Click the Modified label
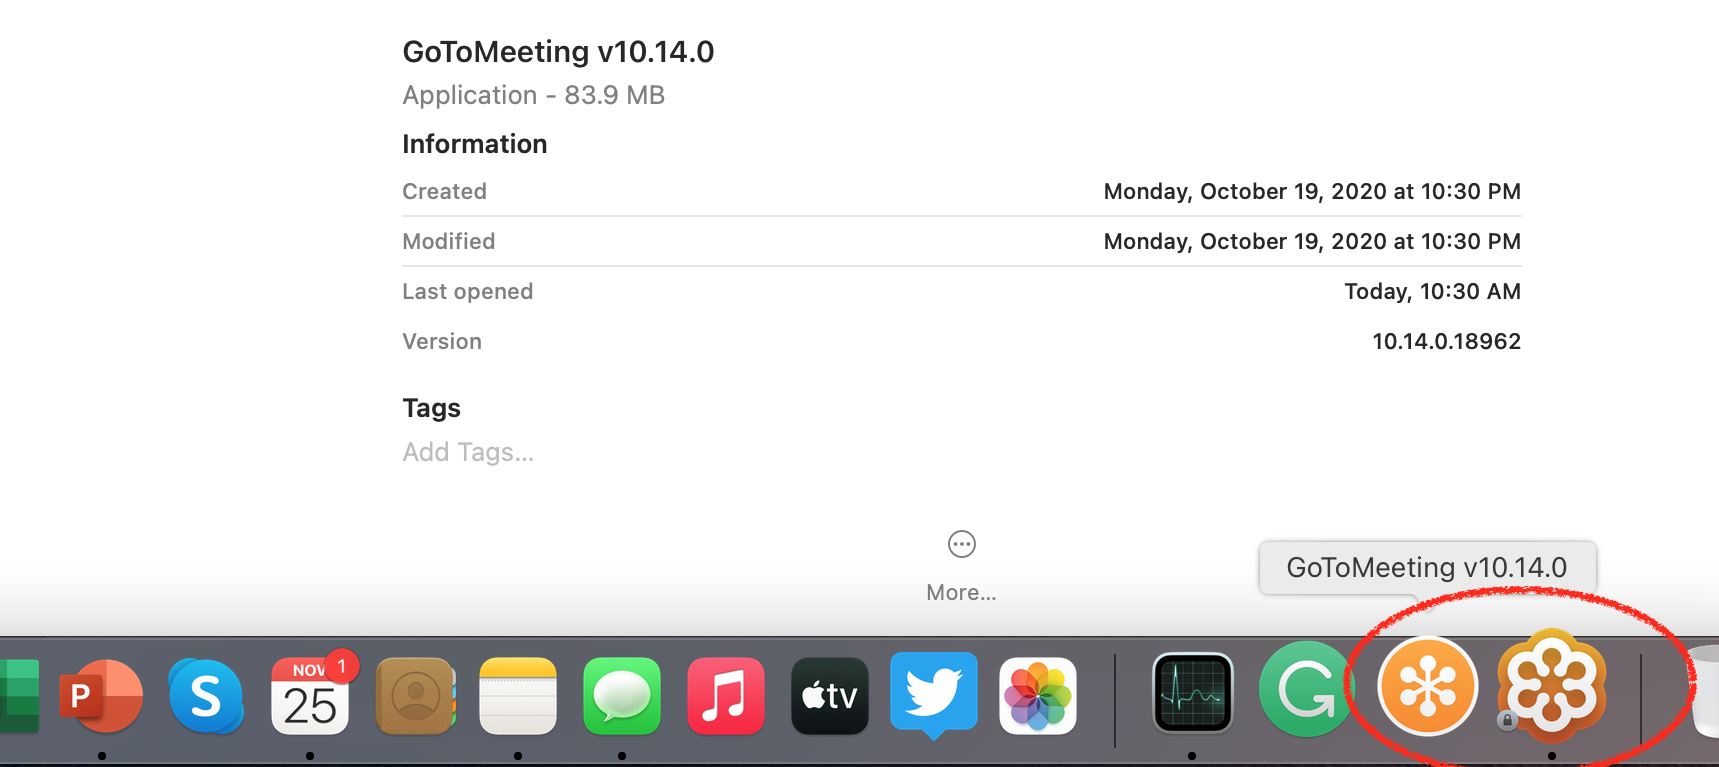 (448, 241)
